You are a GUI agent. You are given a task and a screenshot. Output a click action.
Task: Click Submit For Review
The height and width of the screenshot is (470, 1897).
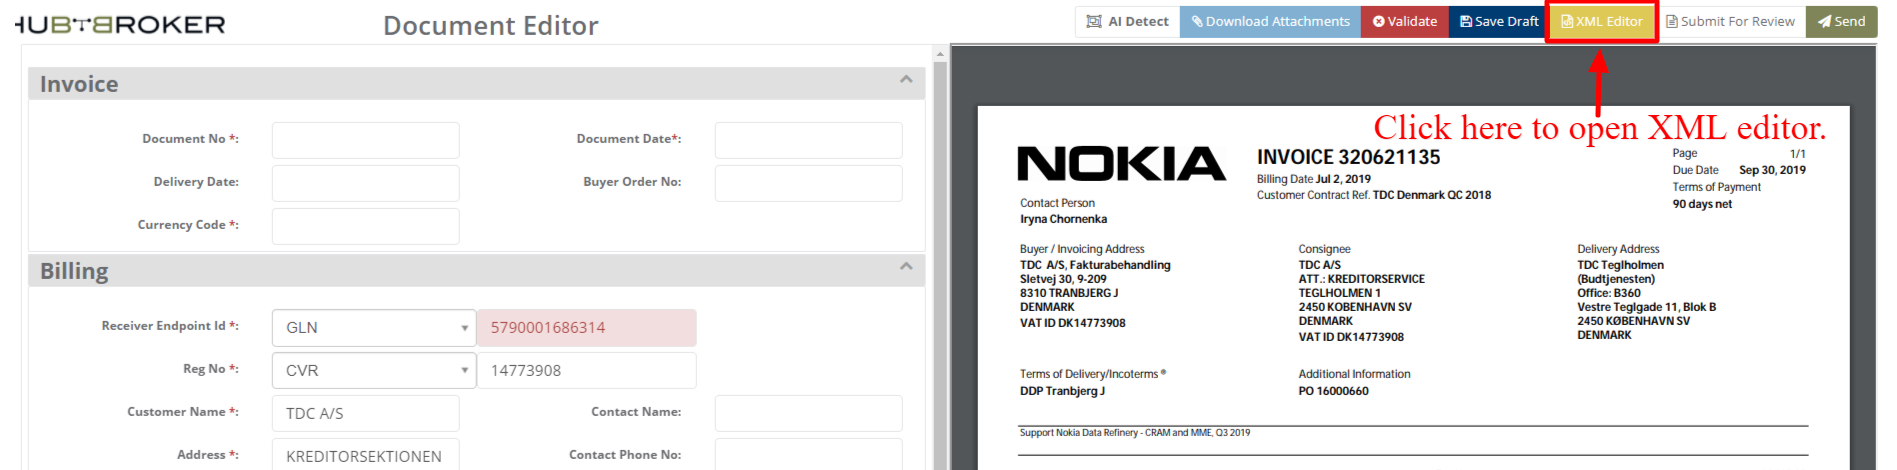1730,22
